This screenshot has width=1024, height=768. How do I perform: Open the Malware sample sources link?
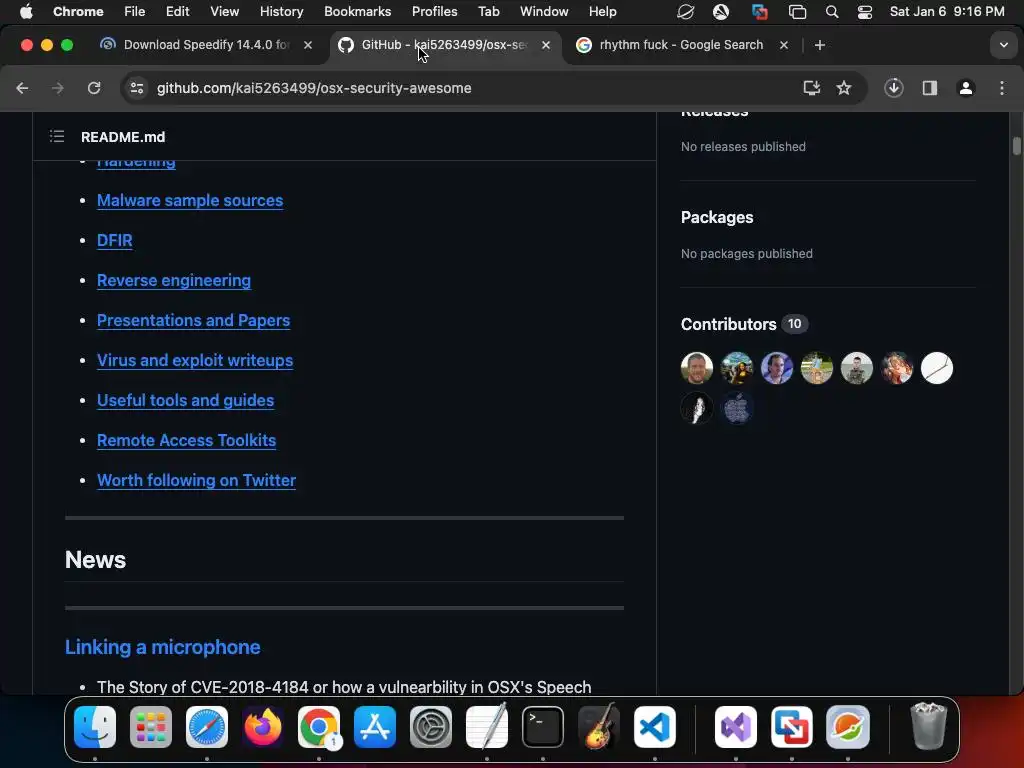coord(190,200)
